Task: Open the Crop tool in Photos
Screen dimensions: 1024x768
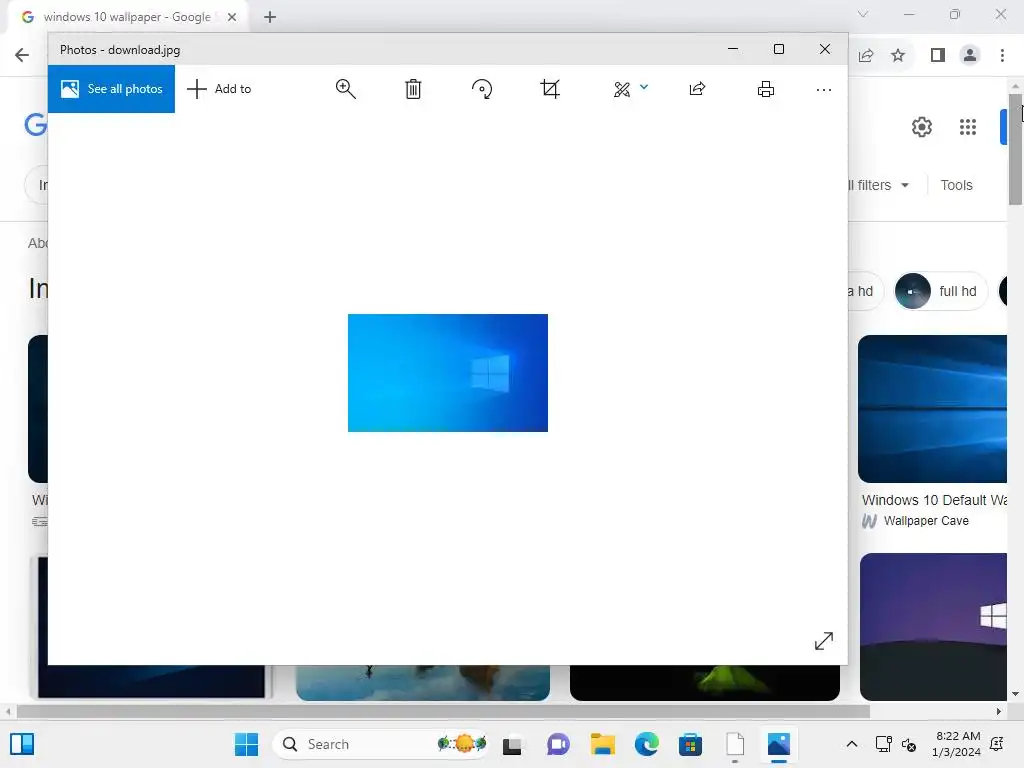Action: point(550,89)
